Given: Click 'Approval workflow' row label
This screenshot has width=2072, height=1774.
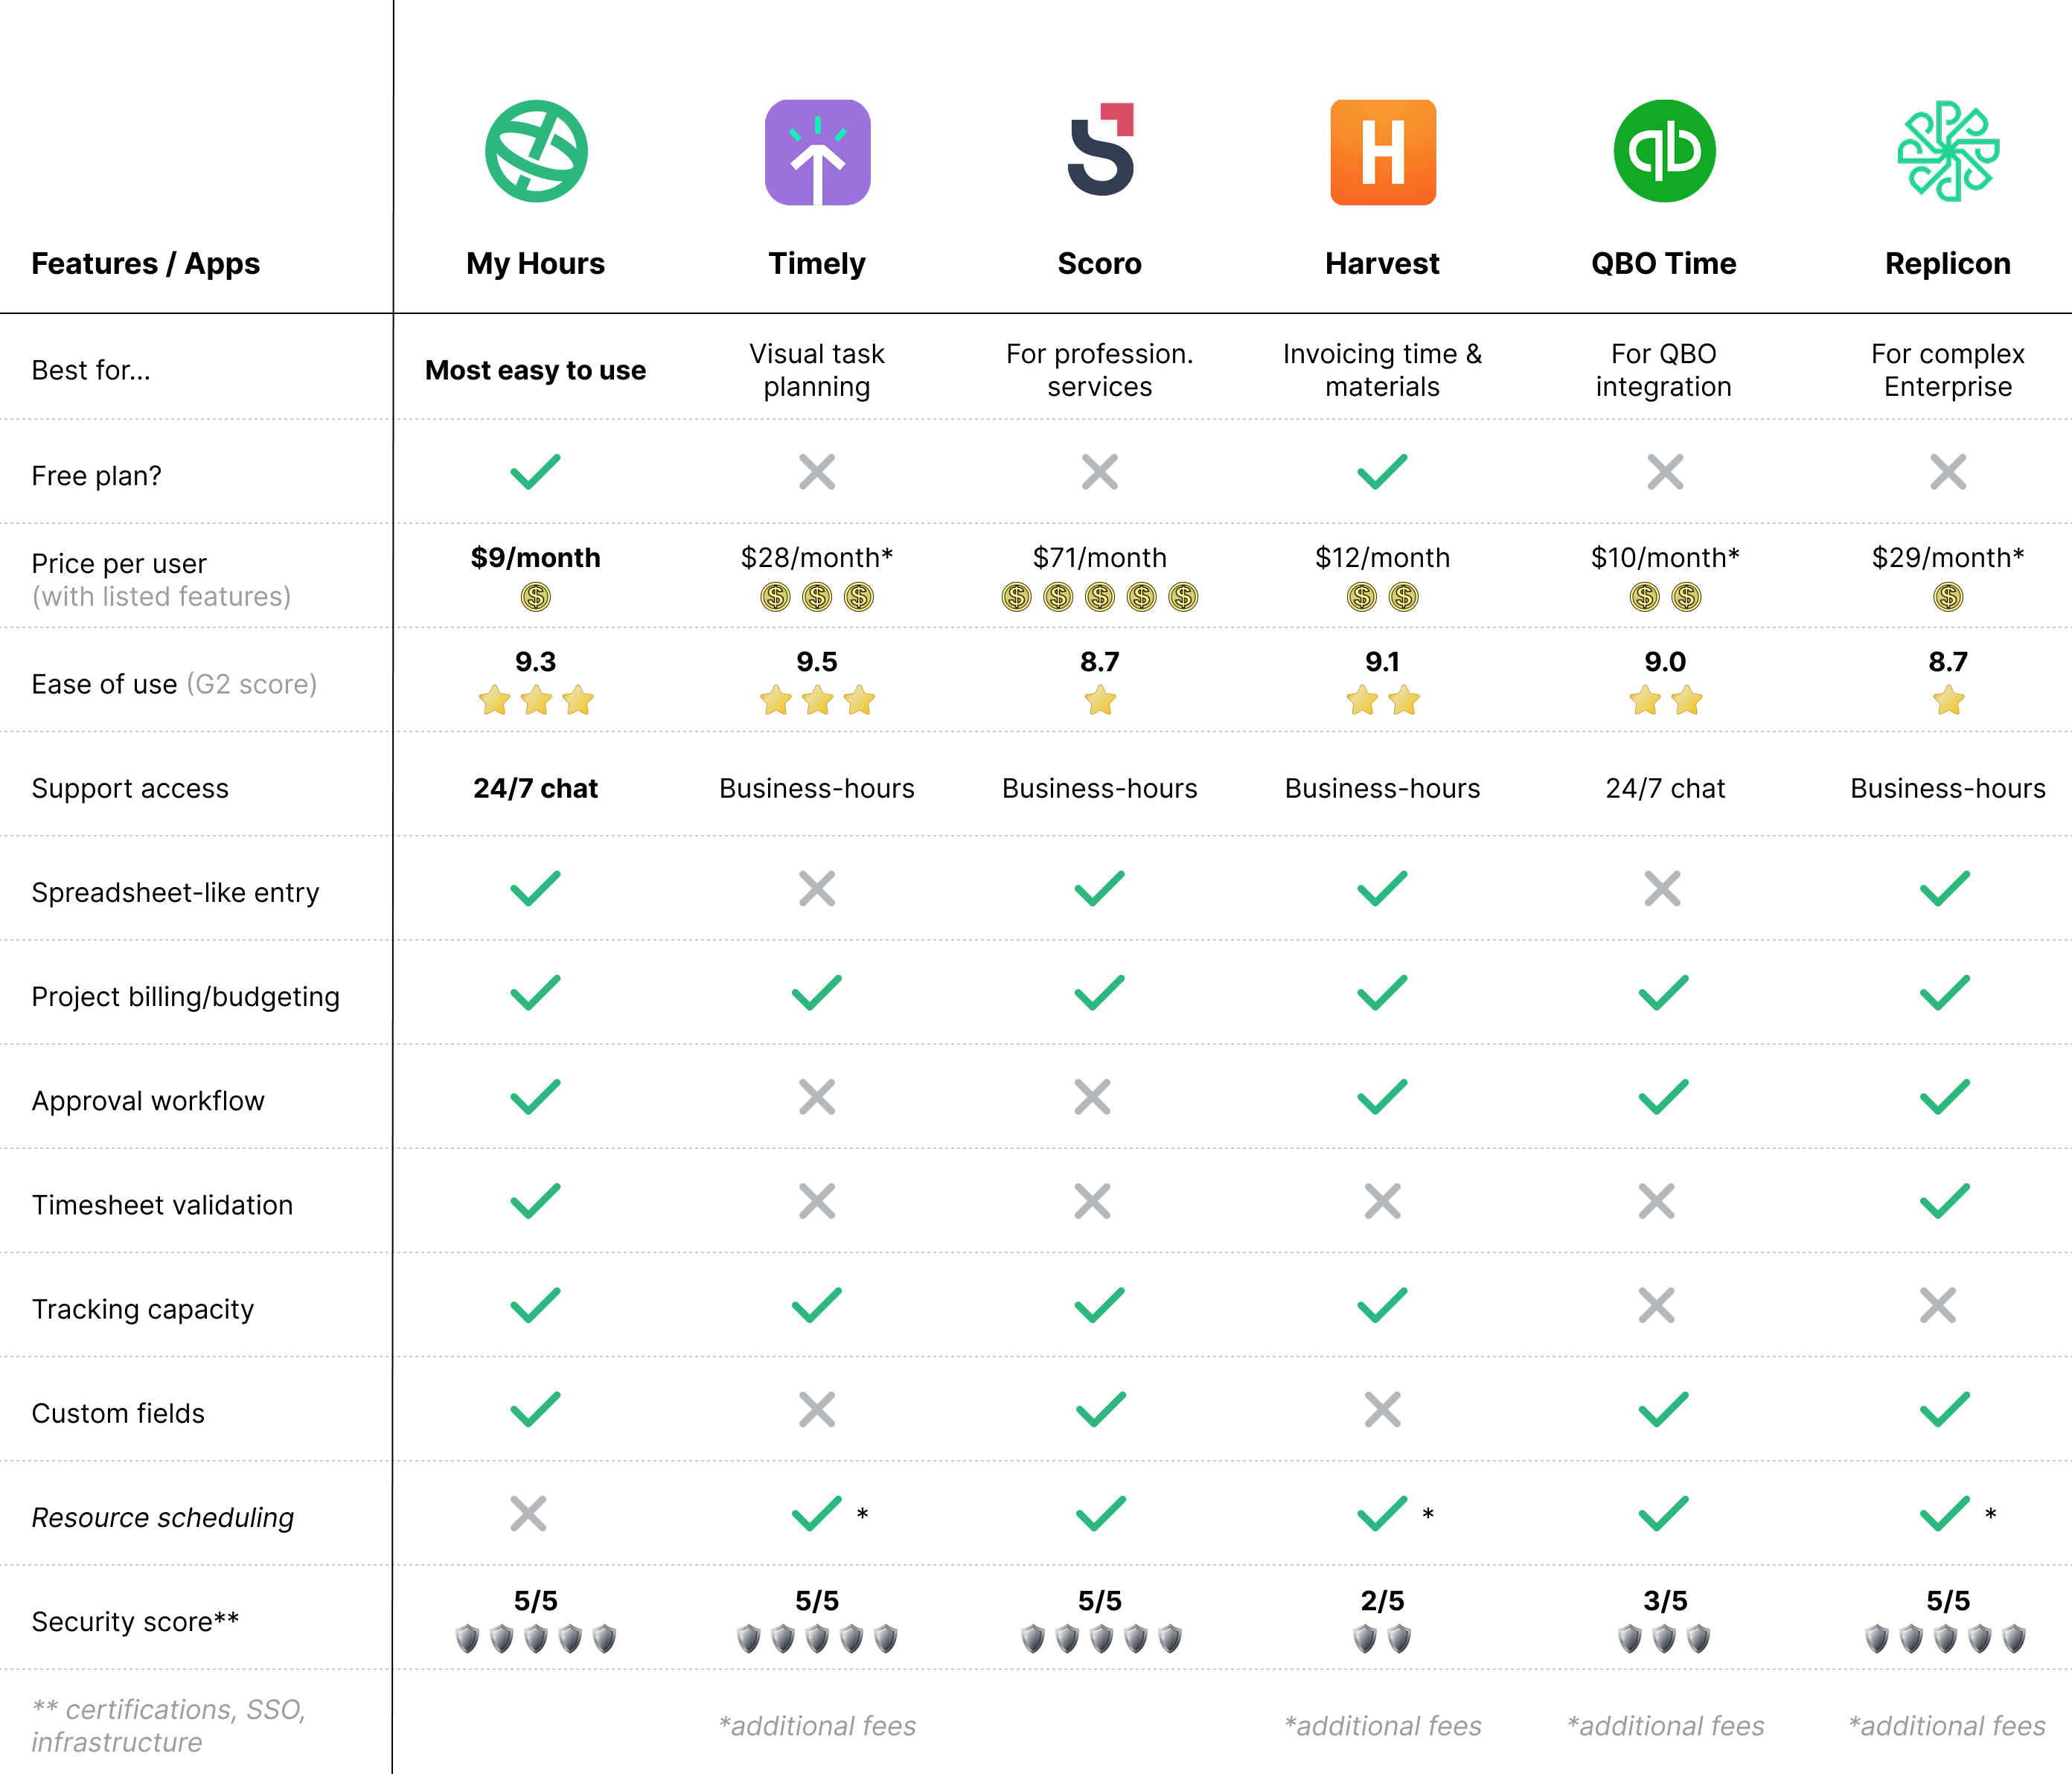Looking at the screenshot, I should [148, 1101].
